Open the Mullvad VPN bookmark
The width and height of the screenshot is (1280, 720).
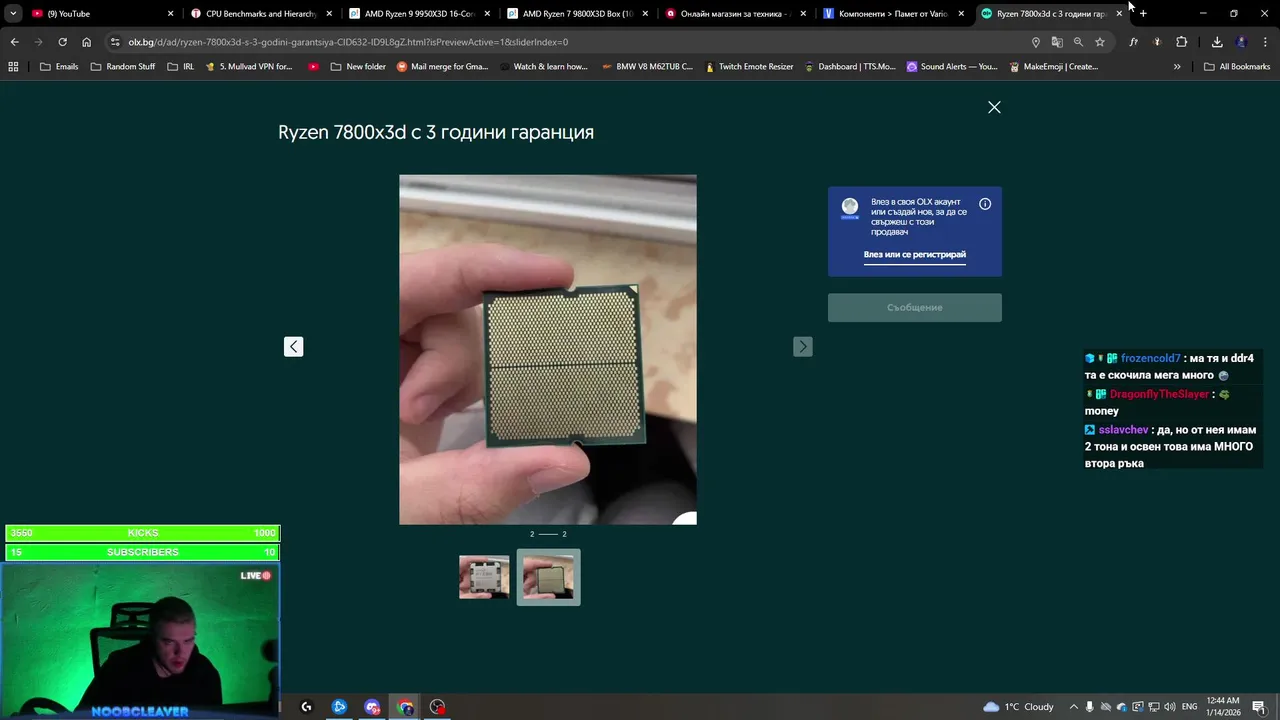pos(249,67)
